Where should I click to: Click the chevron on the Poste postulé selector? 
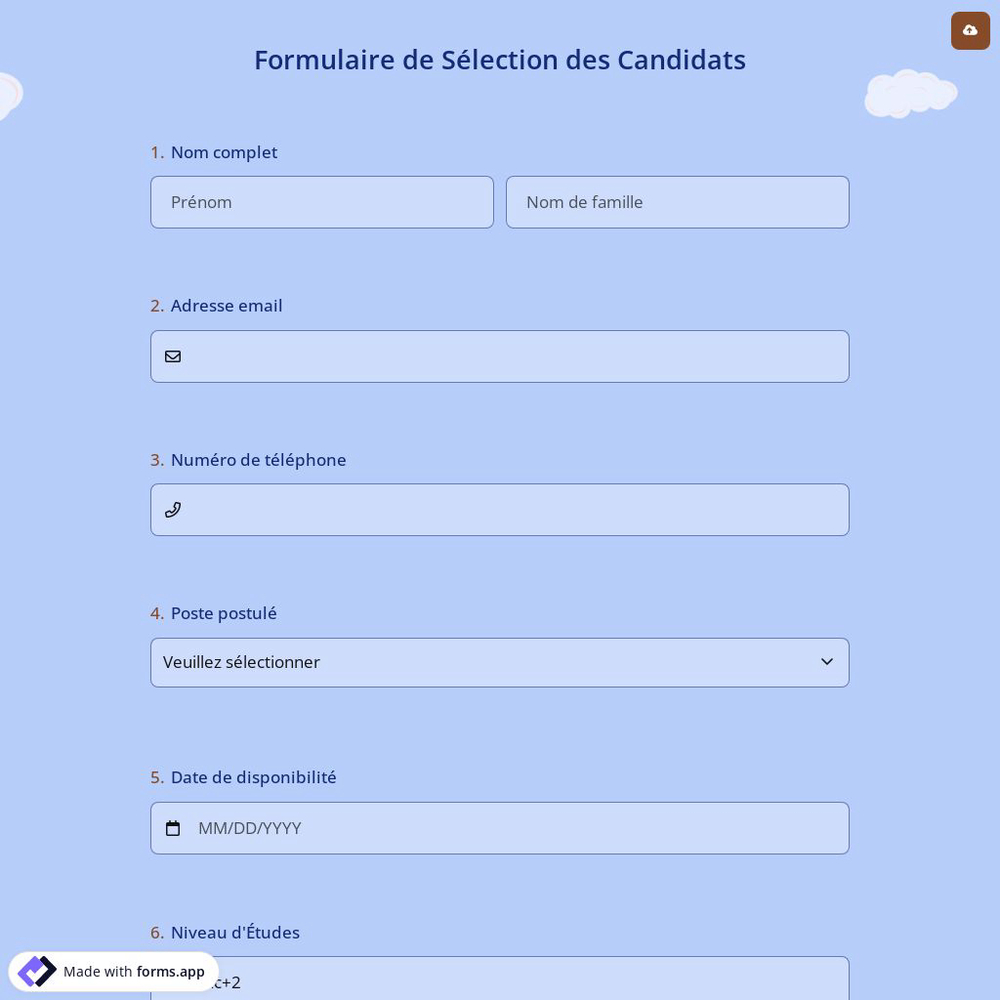pyautogui.click(x=827, y=661)
